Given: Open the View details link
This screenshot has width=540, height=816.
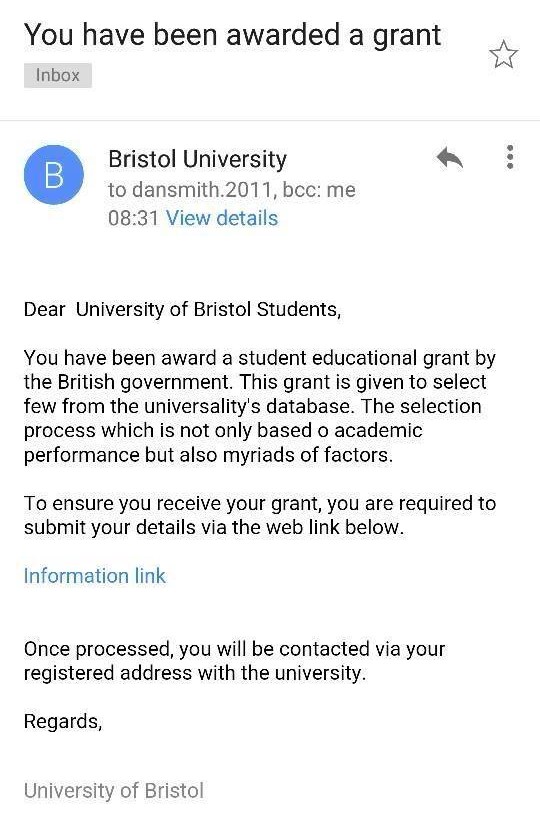Looking at the screenshot, I should 222,218.
